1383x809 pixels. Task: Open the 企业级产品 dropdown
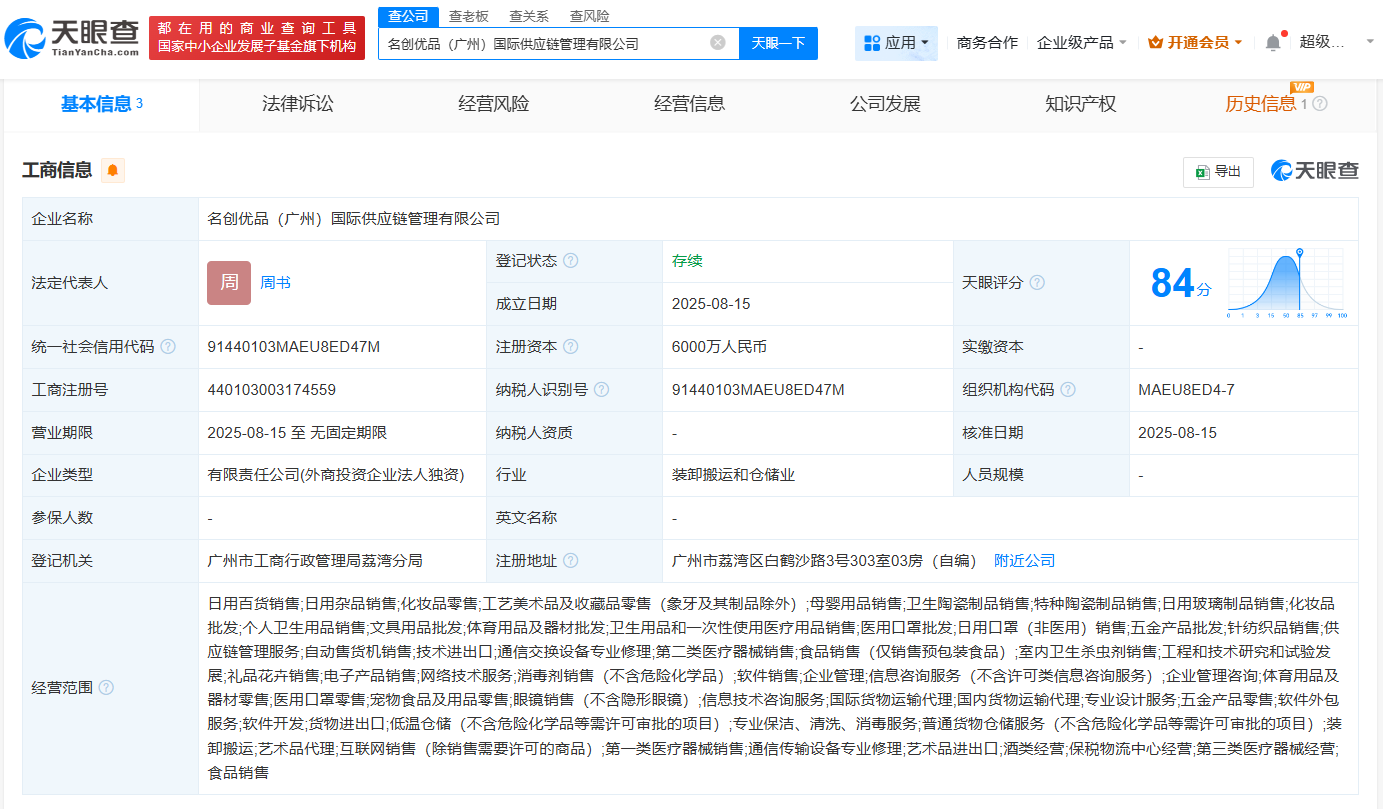point(1081,42)
